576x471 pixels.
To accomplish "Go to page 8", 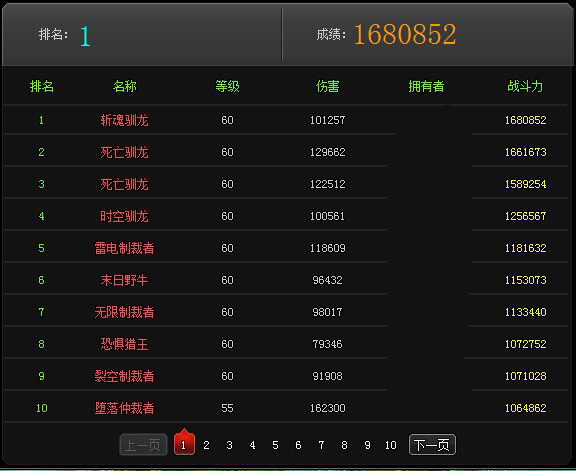I will click(344, 445).
